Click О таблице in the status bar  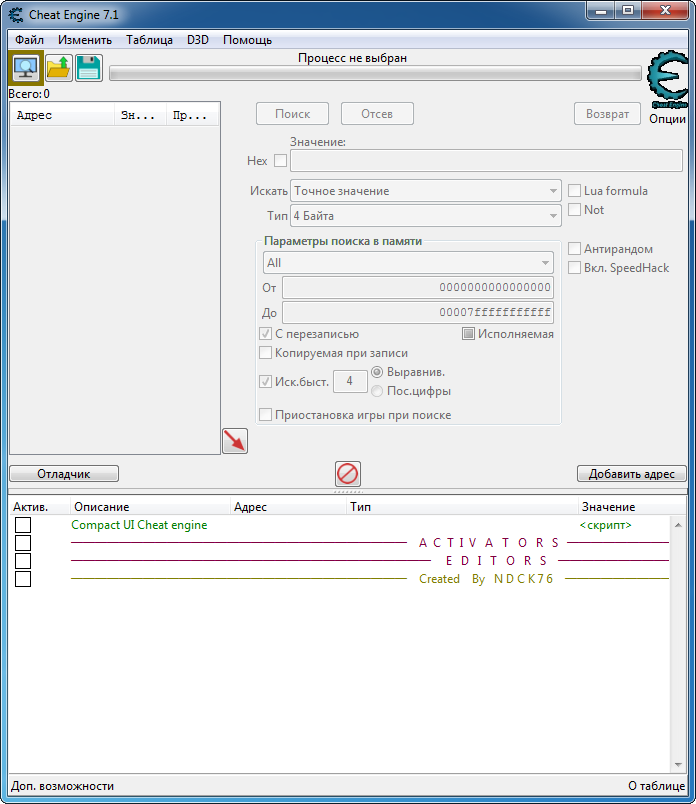click(x=657, y=786)
